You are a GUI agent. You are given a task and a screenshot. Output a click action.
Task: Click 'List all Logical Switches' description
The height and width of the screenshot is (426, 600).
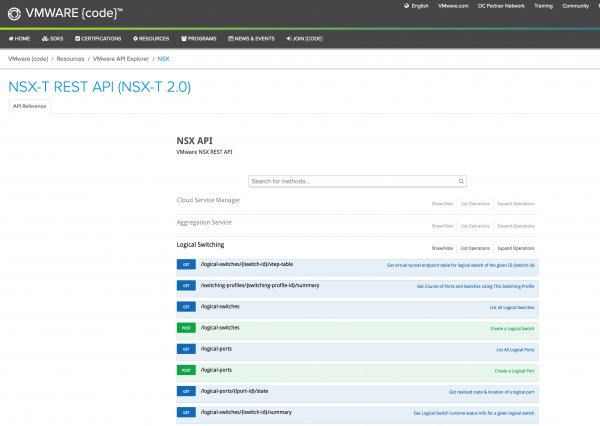(x=512, y=307)
